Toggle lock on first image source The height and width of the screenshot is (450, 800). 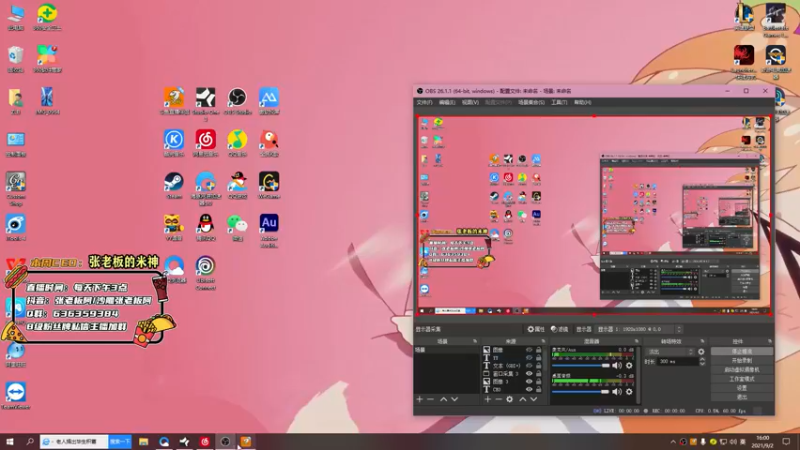pos(538,350)
